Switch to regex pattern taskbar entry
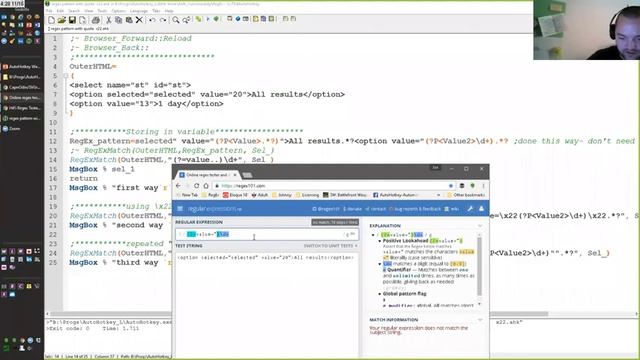Viewport: 640px width, 360px height. (x=21, y=118)
